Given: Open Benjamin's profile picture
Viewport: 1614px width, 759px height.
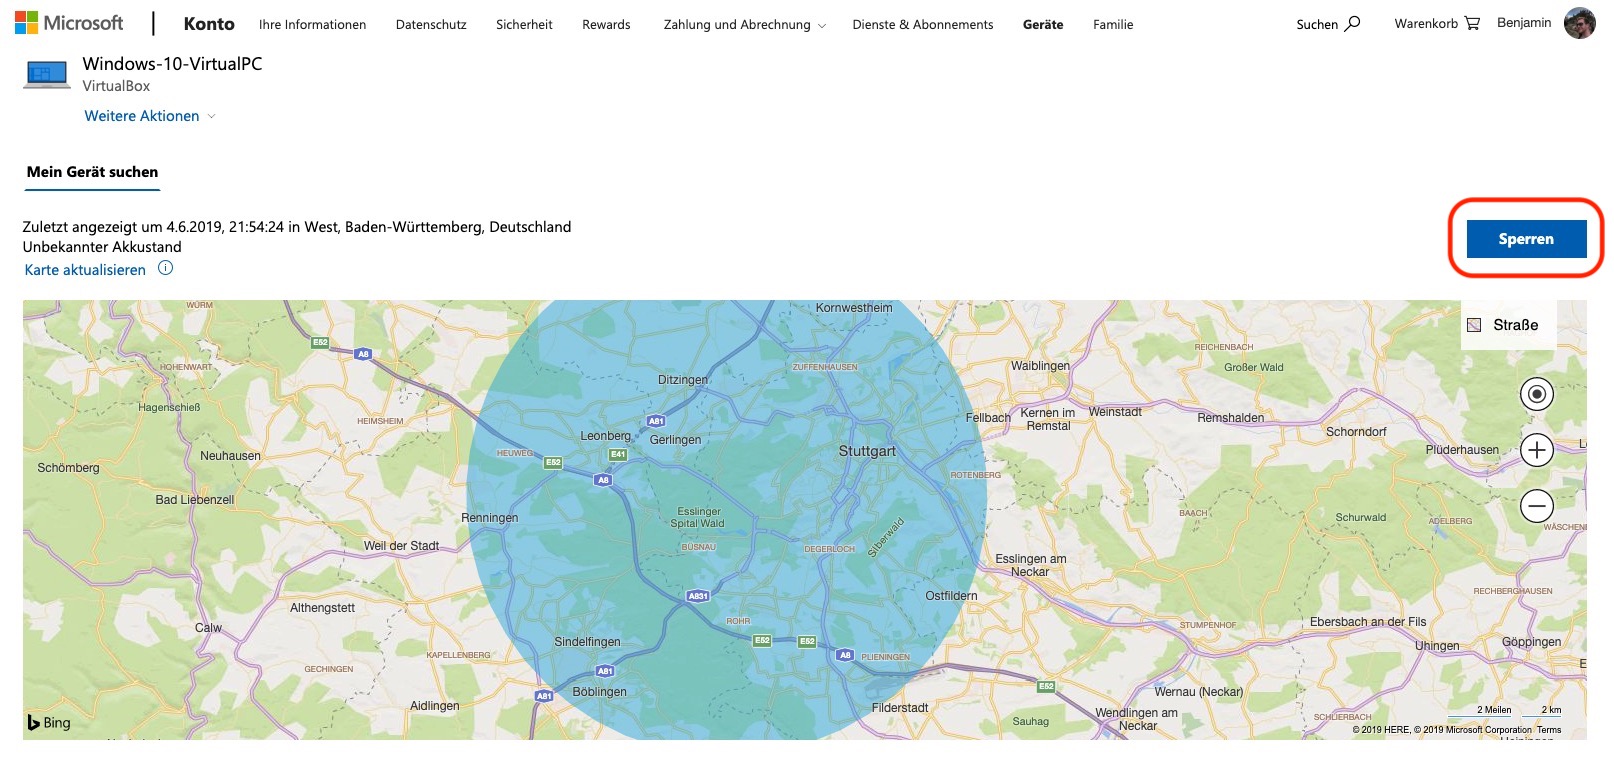Looking at the screenshot, I should (1579, 23).
